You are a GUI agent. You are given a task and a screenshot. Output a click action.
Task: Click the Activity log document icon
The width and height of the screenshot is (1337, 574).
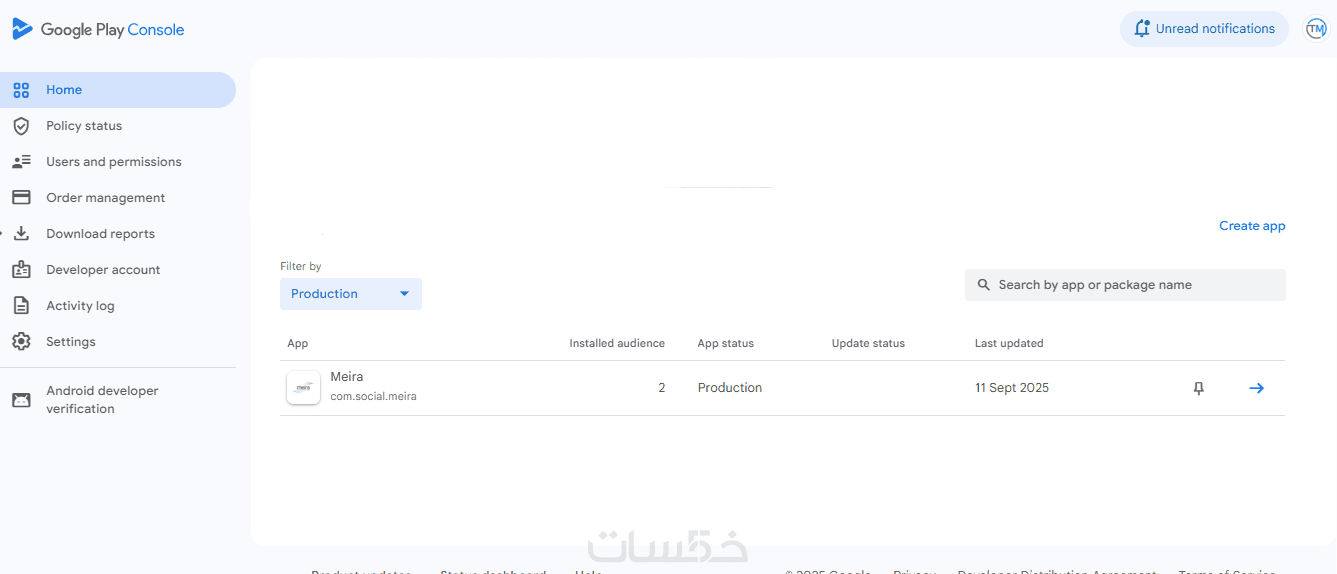(x=21, y=306)
